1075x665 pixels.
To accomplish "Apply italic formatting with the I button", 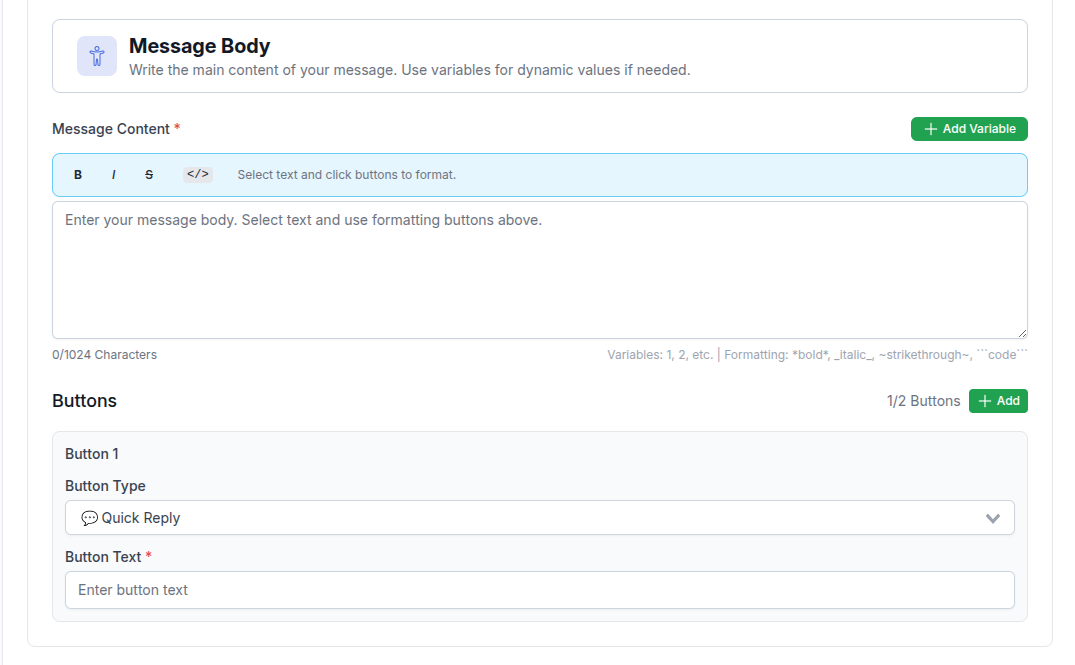I will tap(113, 175).
